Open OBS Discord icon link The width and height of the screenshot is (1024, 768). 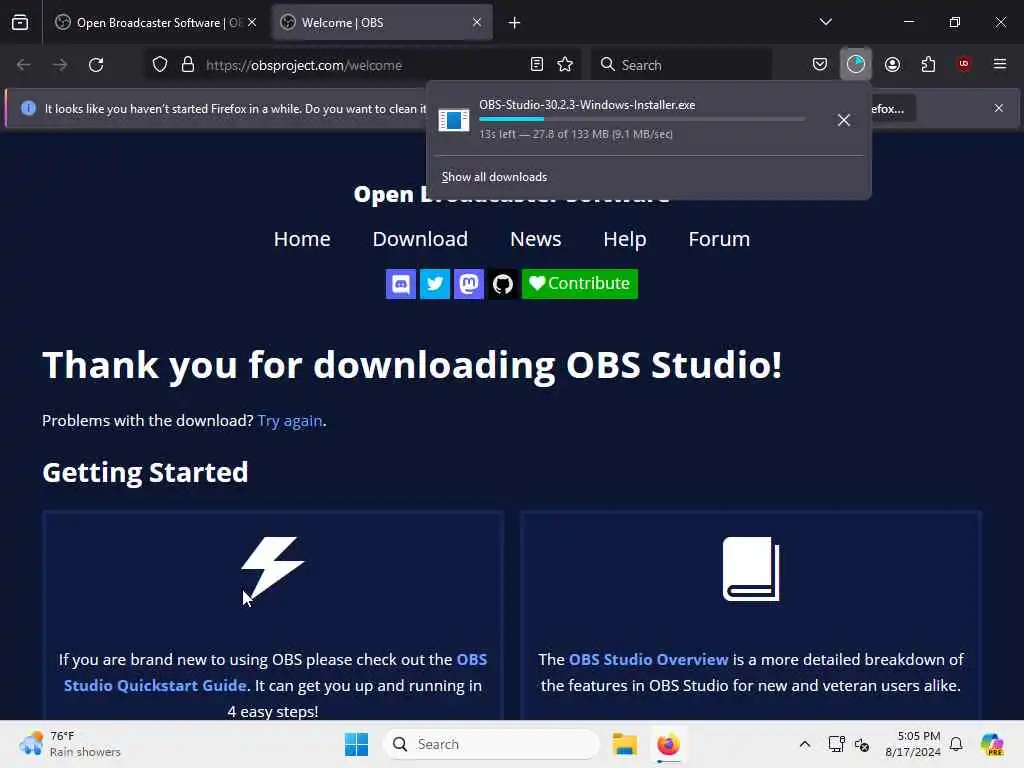400,284
